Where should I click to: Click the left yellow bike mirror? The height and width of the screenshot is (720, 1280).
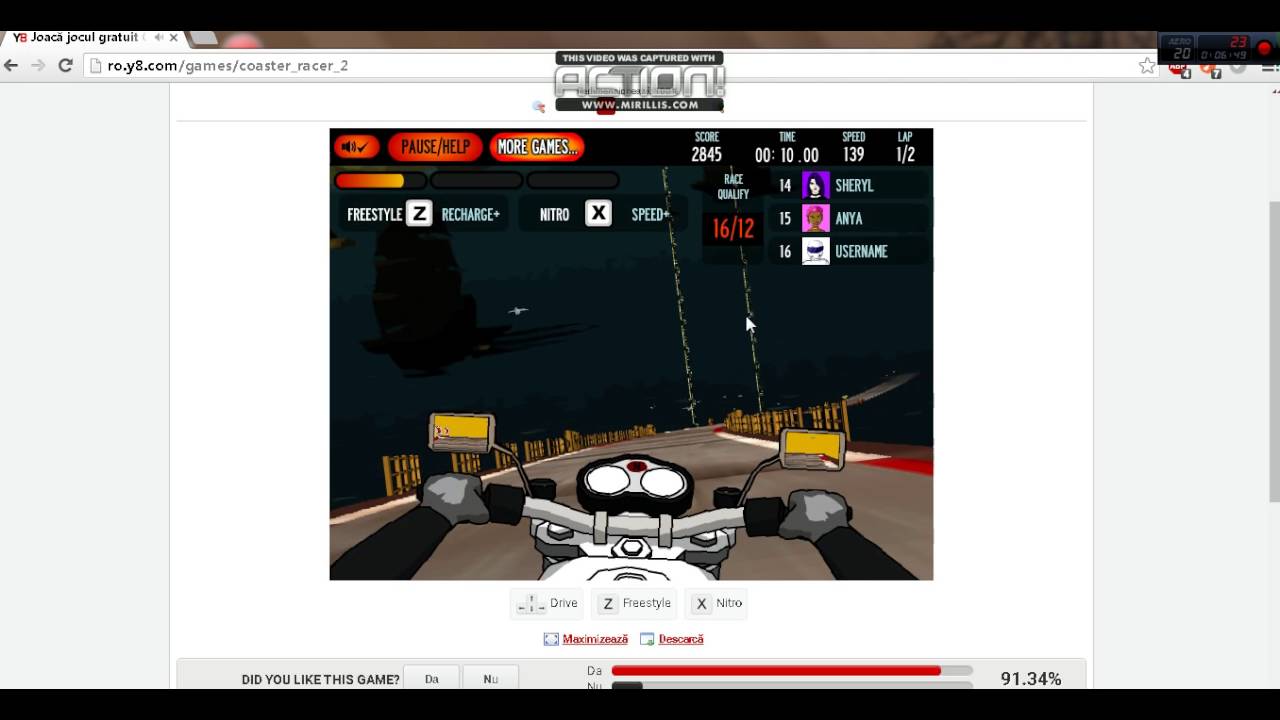(x=462, y=431)
